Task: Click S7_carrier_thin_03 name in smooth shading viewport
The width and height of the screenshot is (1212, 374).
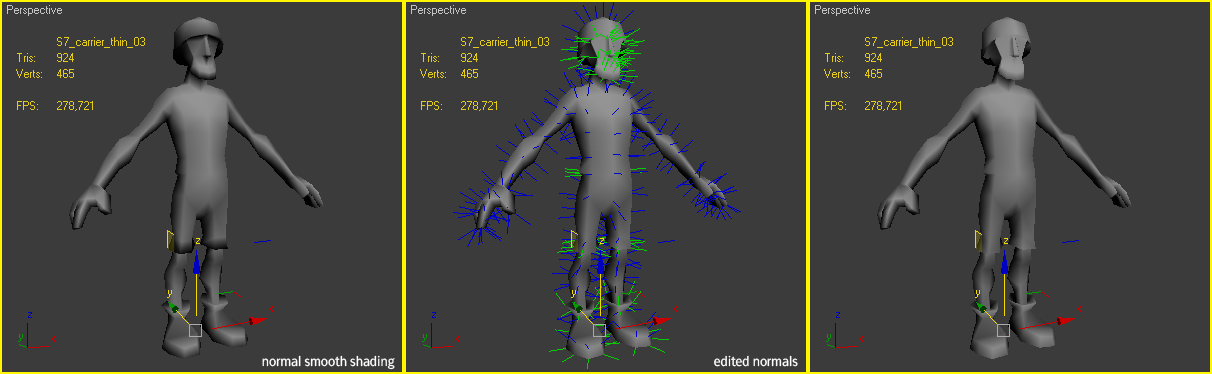Action: click(101, 42)
